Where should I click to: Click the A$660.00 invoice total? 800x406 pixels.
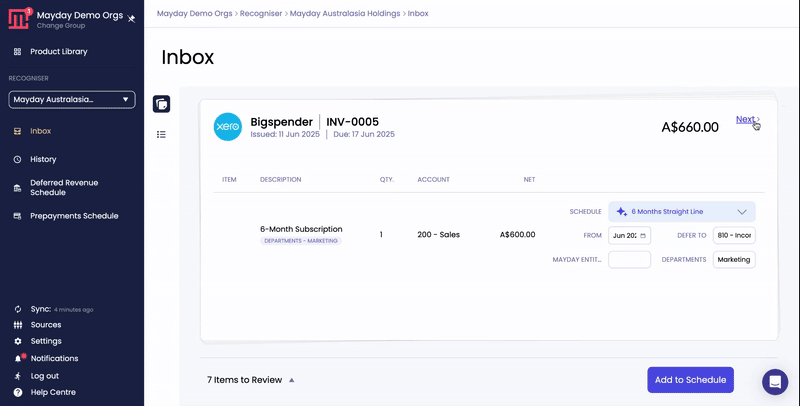(x=690, y=127)
